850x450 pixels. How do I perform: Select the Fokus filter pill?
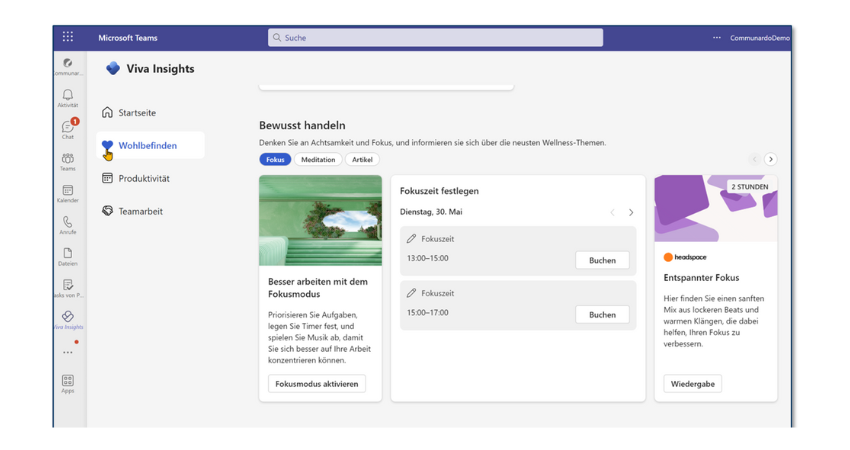coord(275,159)
